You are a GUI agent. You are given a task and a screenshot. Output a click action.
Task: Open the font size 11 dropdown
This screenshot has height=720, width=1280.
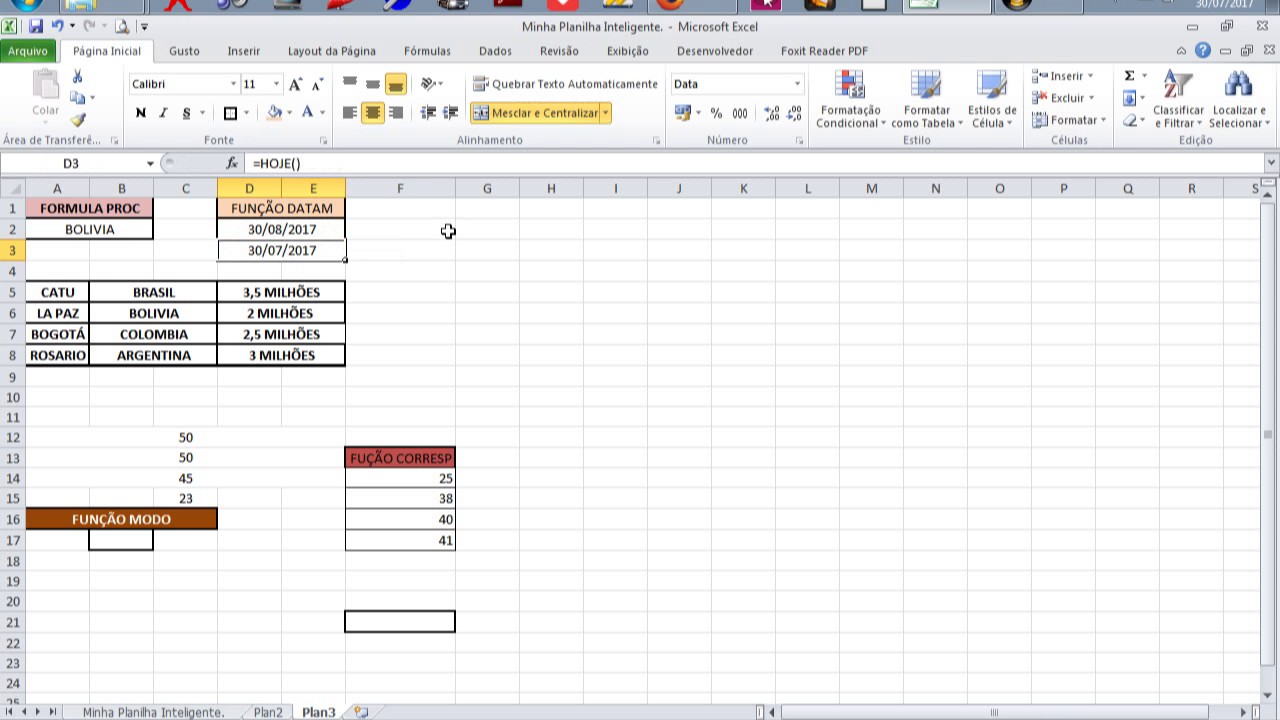point(276,84)
